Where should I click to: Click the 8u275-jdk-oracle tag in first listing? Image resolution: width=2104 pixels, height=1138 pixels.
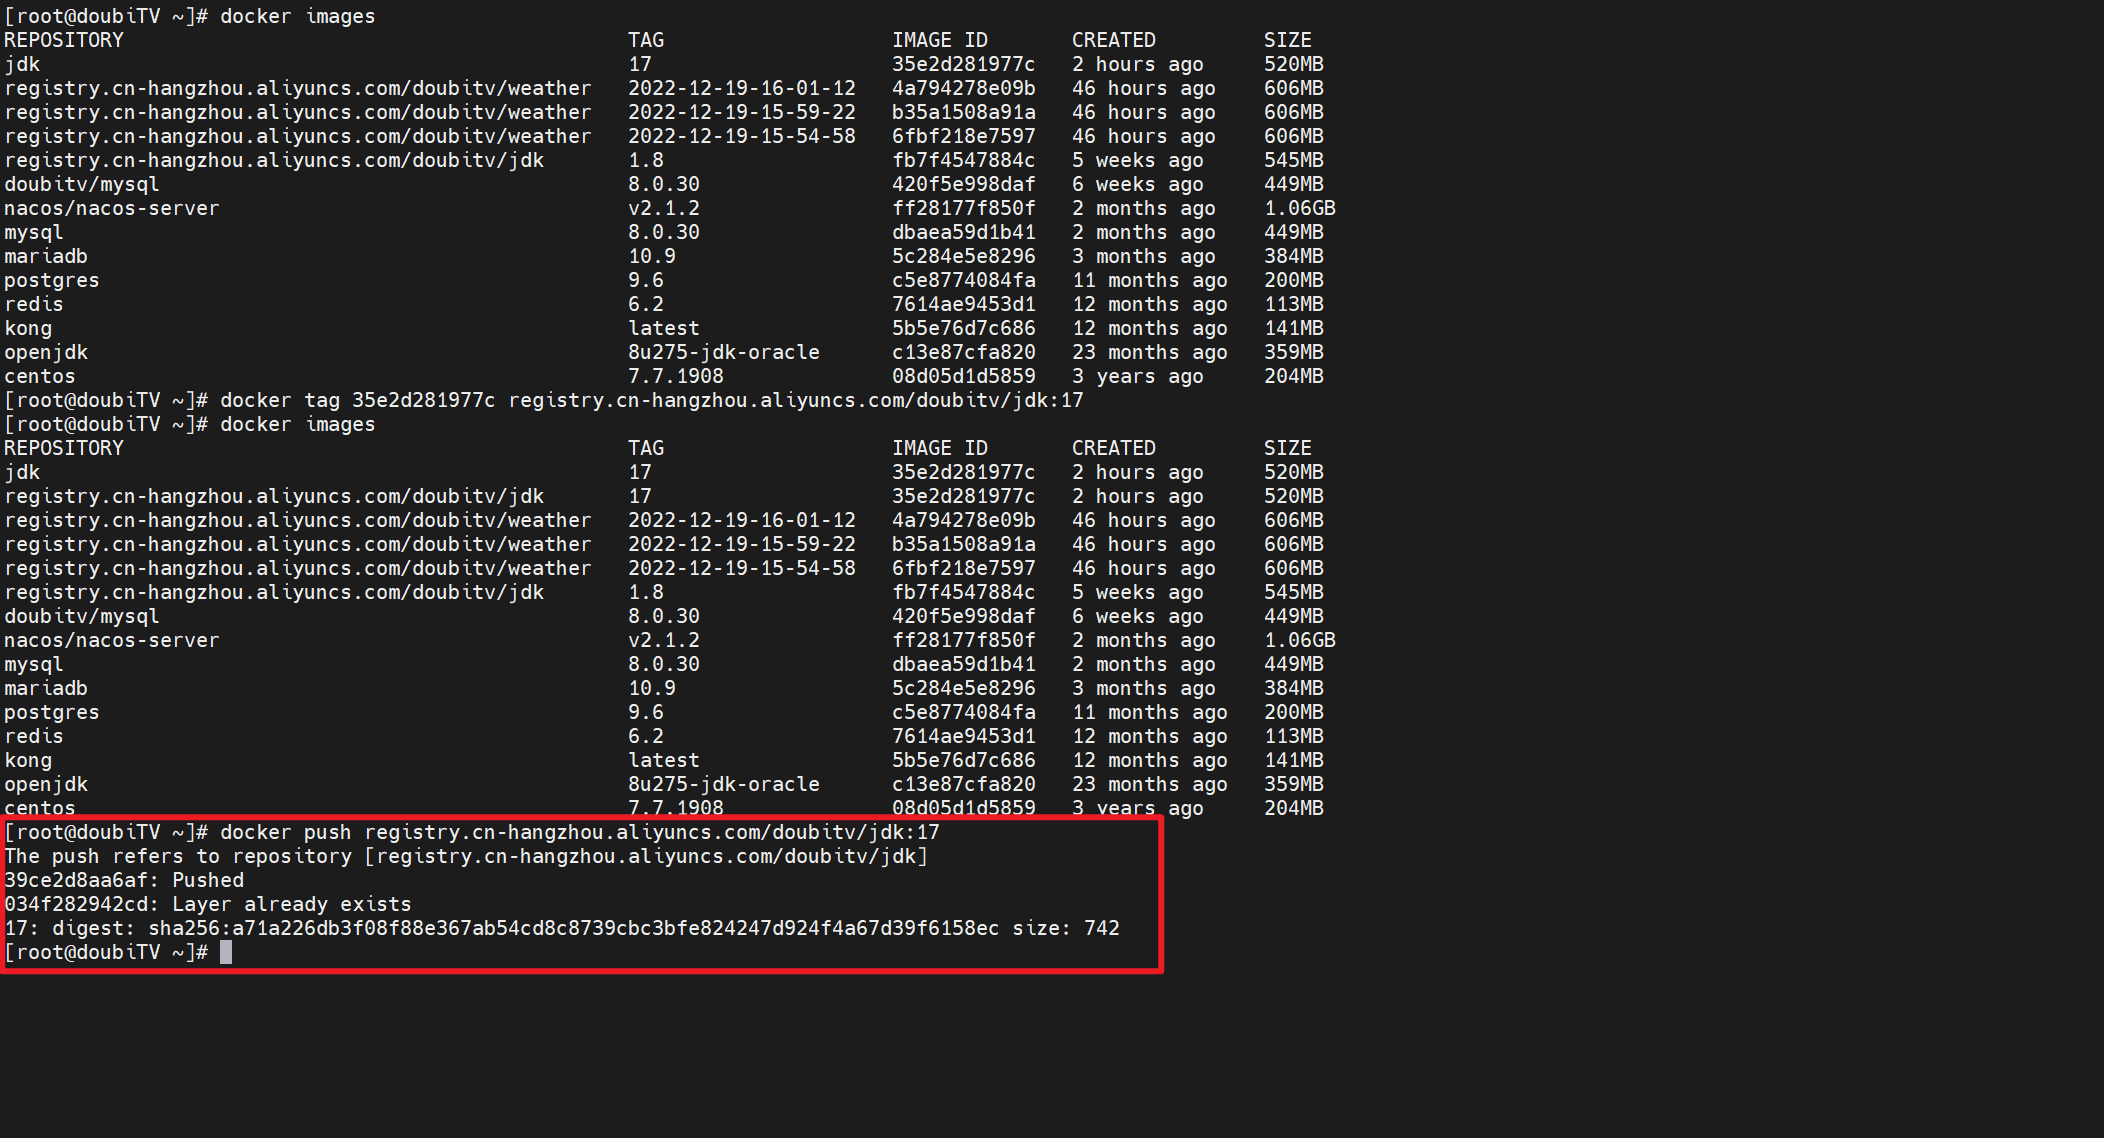(x=723, y=352)
